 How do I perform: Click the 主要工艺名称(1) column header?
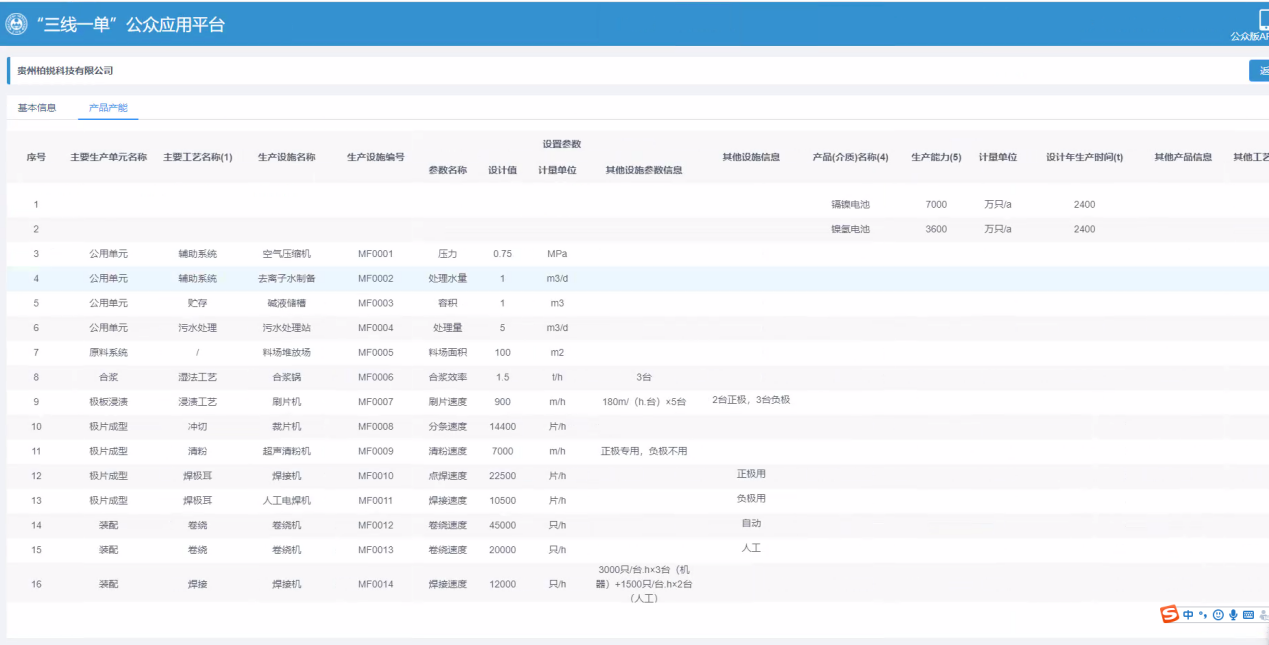click(198, 157)
